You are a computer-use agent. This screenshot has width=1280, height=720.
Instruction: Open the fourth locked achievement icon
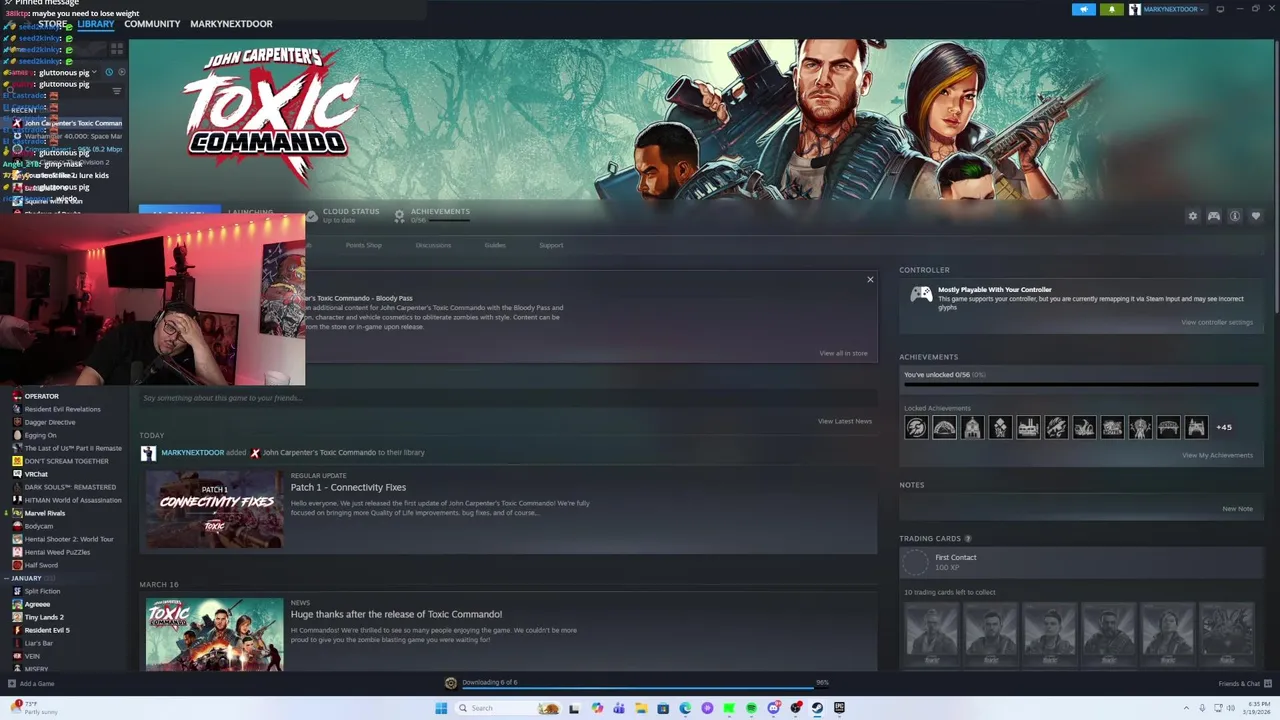click(x=1000, y=428)
